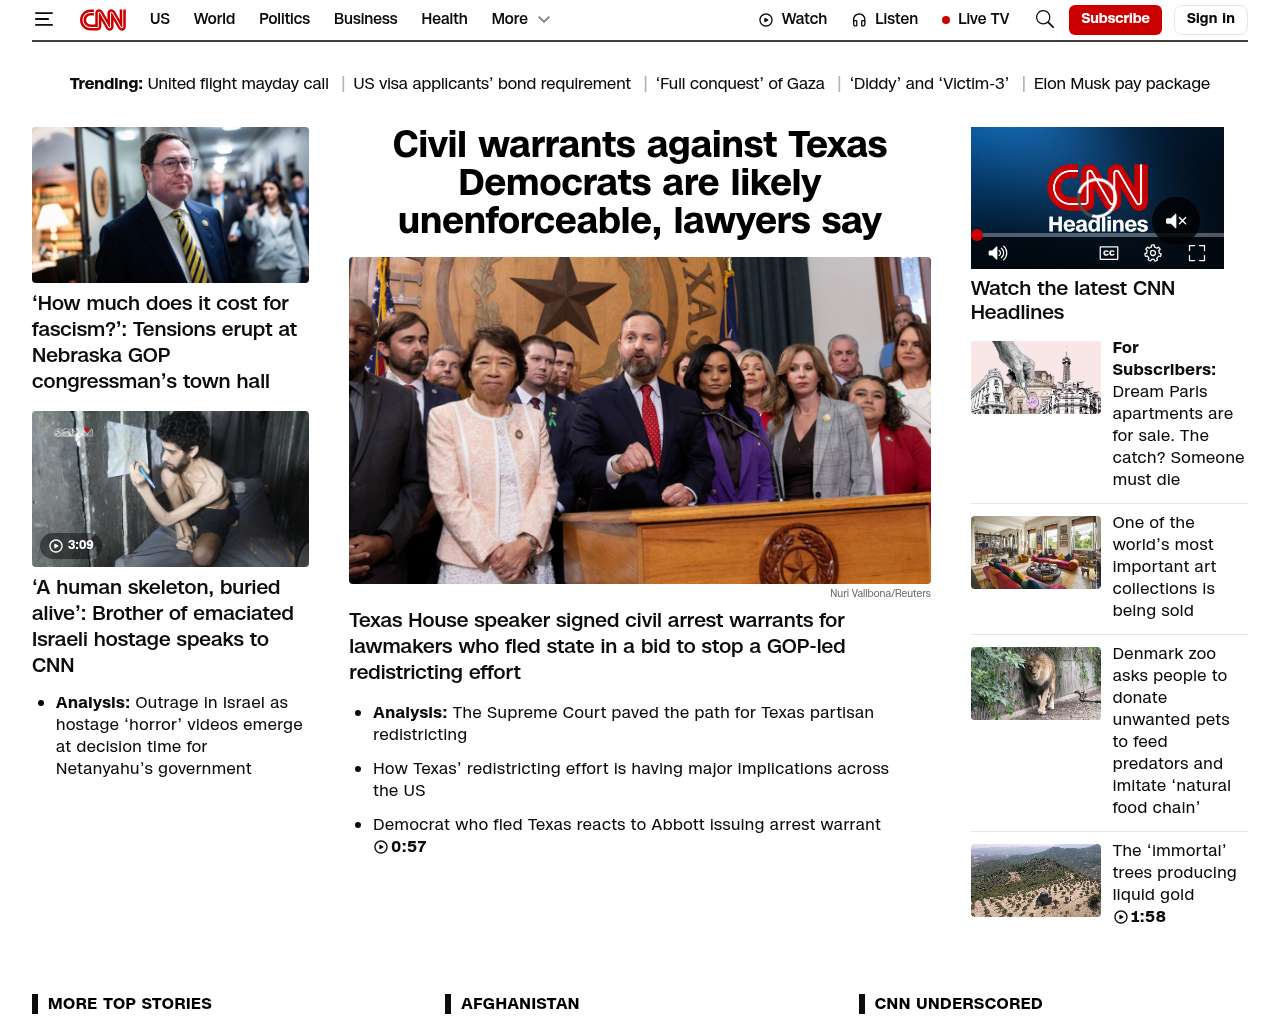The height and width of the screenshot is (1024, 1280).
Task: Open Texas House speaker signed warrants story
Action: (x=597, y=646)
